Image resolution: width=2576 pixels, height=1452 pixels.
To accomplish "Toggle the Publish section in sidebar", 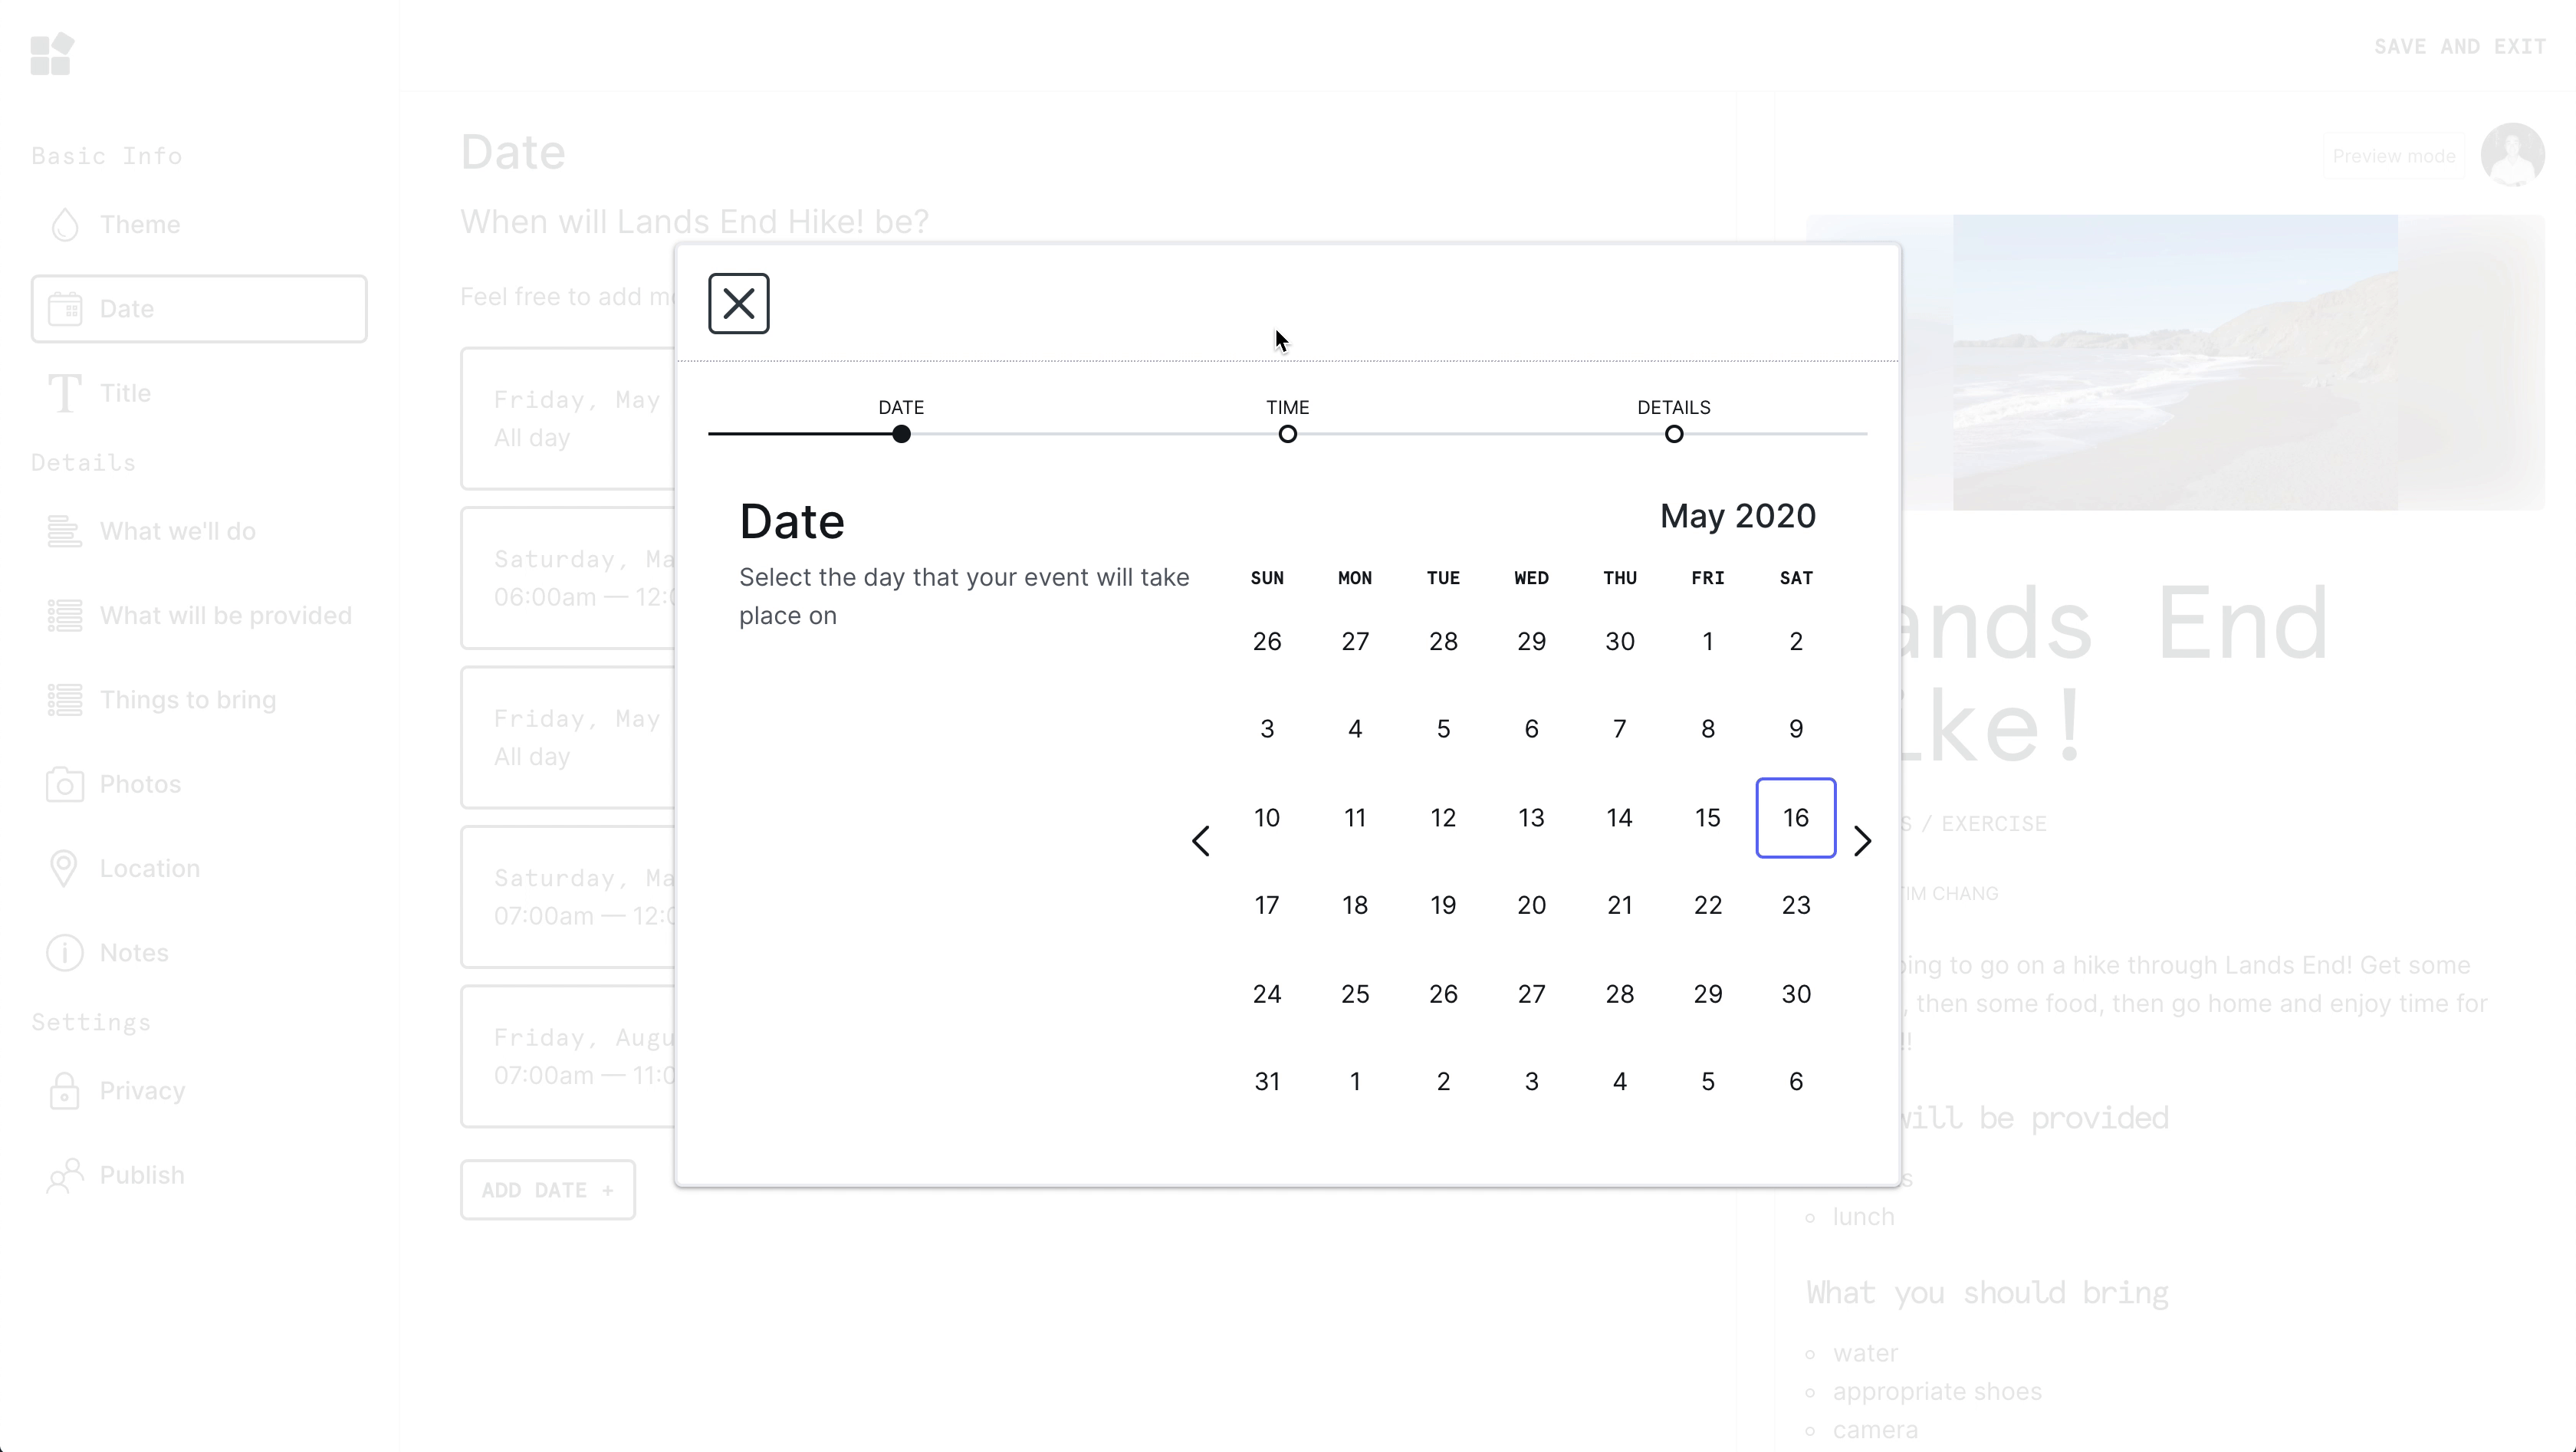I will (142, 1174).
